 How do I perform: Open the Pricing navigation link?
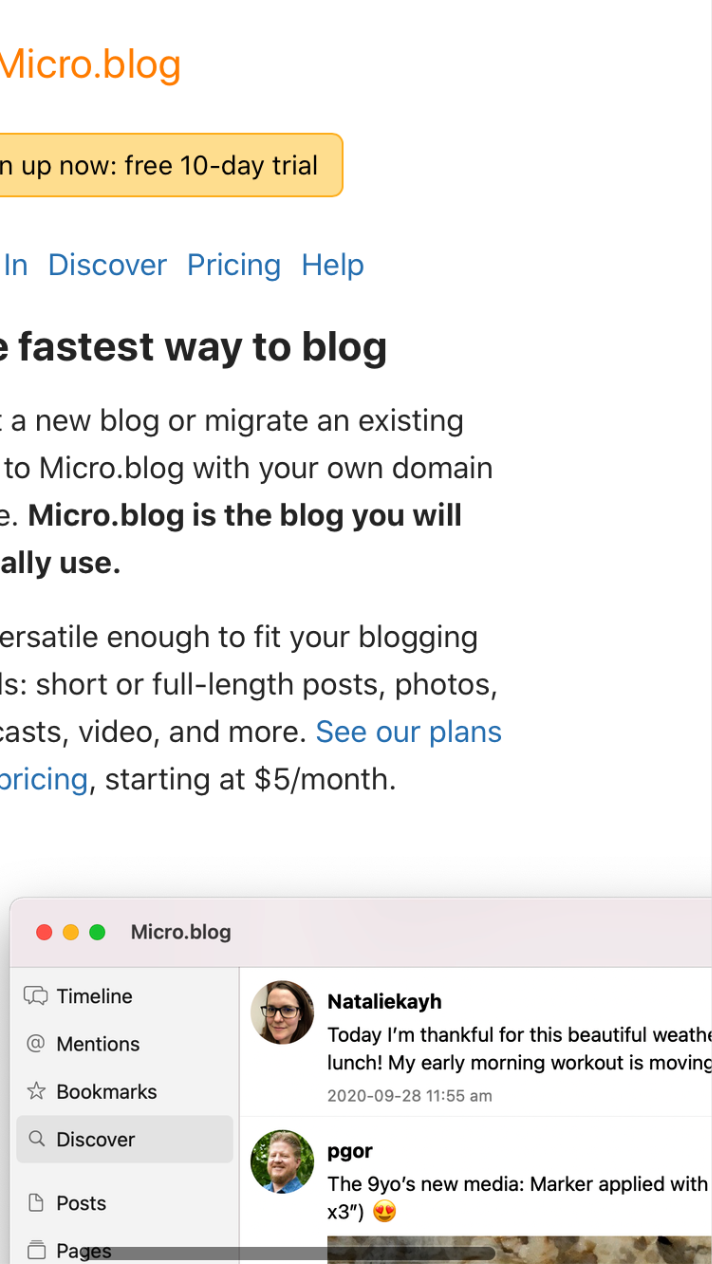point(234,264)
